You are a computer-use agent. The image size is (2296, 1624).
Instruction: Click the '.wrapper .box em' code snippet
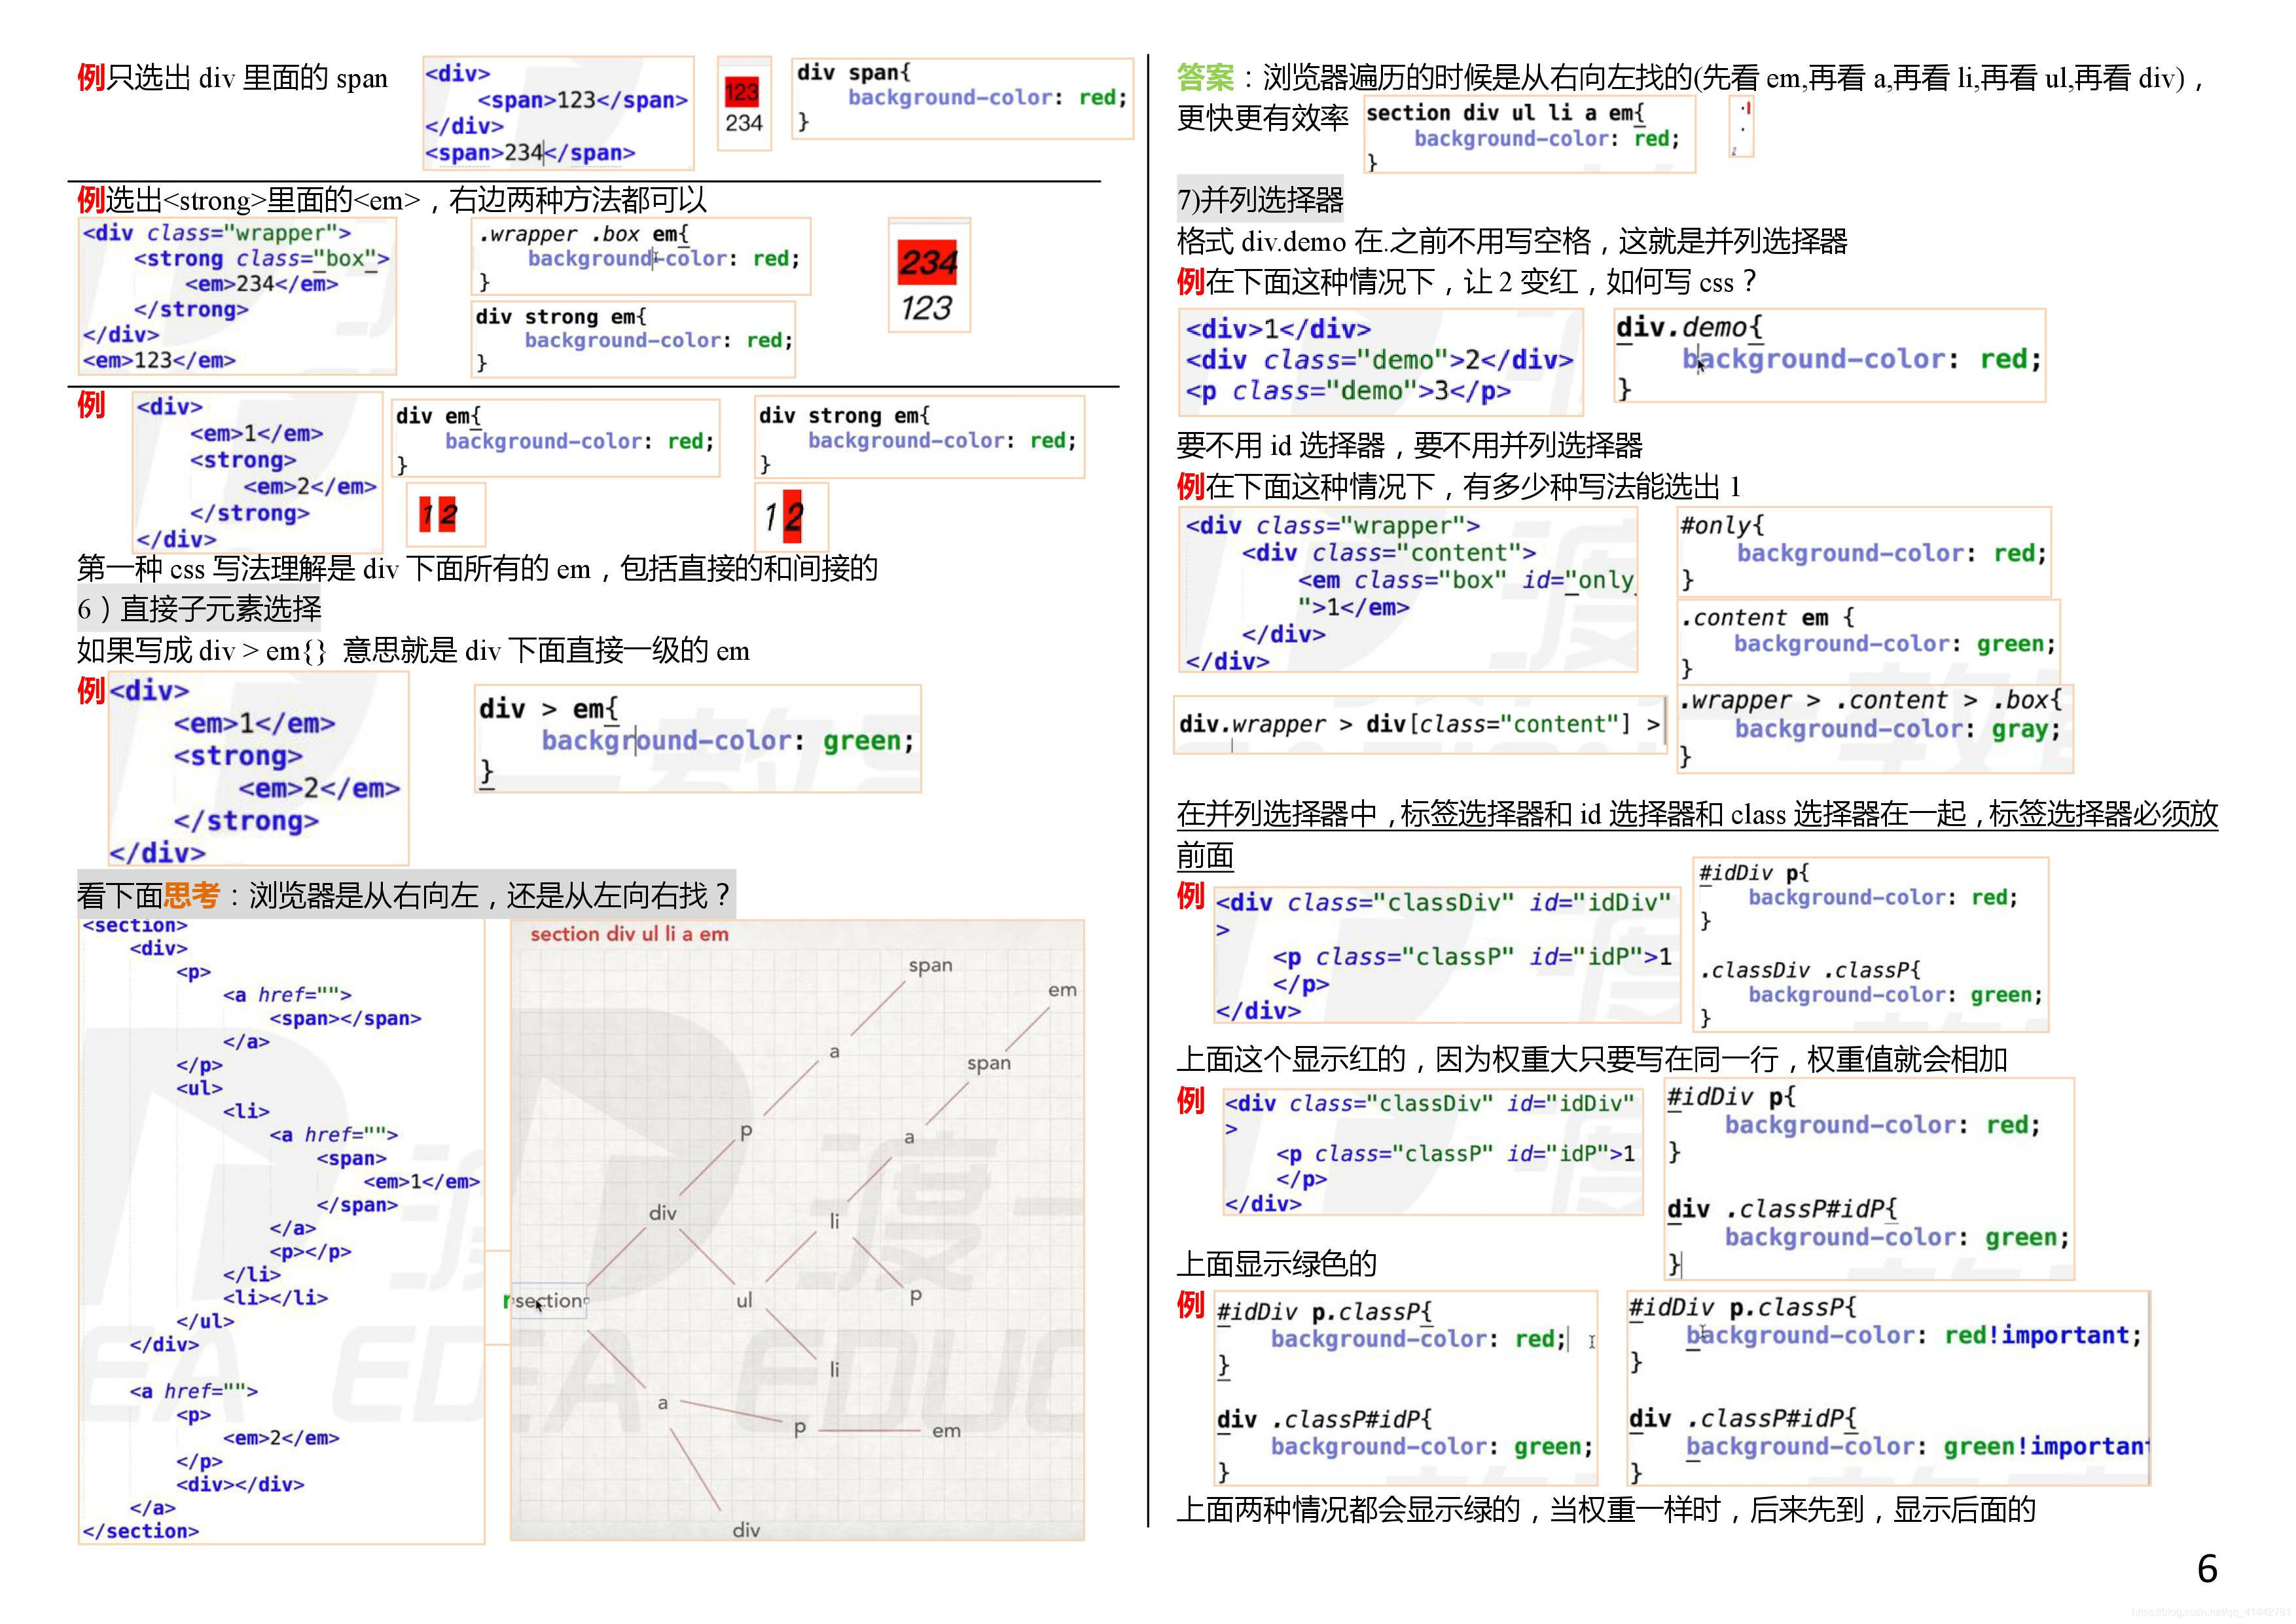click(x=640, y=256)
